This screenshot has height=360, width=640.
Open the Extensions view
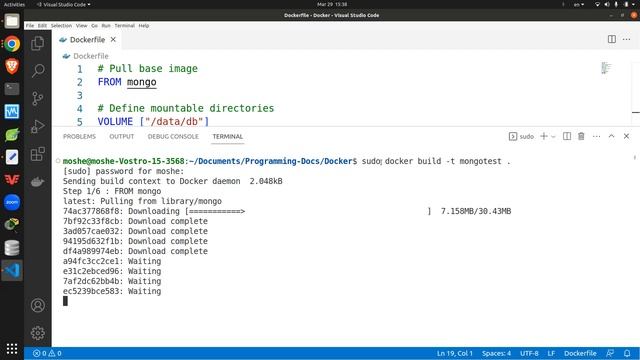click(38, 154)
